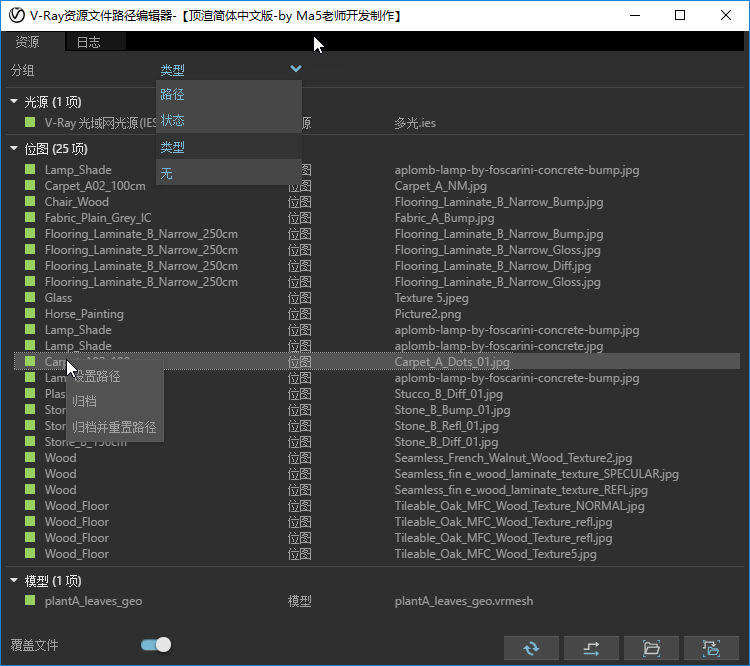Click green square of the Tileable_Oak_MFC_Wood_Texture5.jpg row
750x666 pixels.
pos(30,553)
